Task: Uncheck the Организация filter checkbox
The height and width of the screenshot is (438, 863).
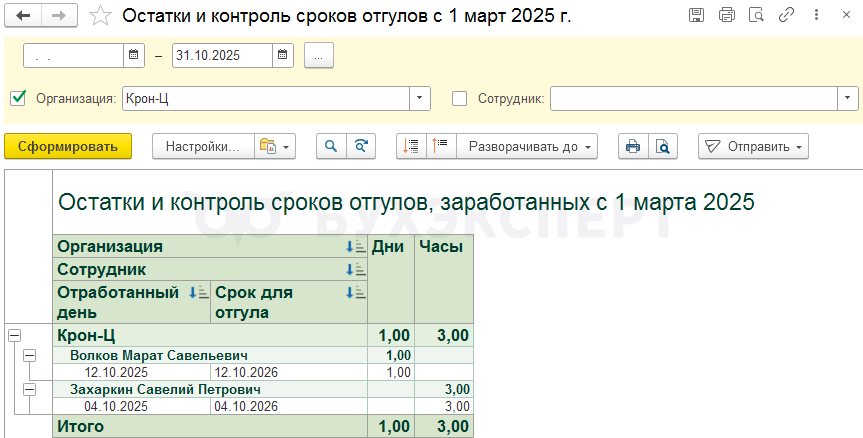Action: (17, 98)
